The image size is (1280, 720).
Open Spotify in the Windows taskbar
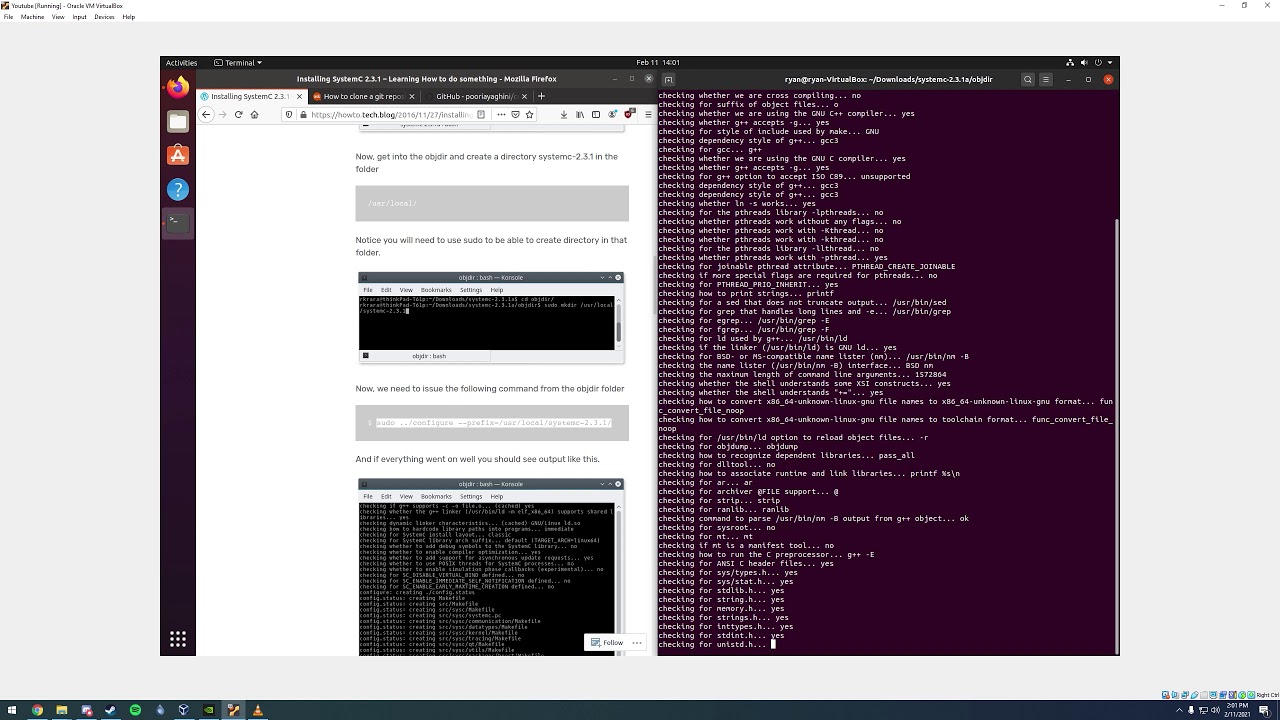click(x=135, y=710)
